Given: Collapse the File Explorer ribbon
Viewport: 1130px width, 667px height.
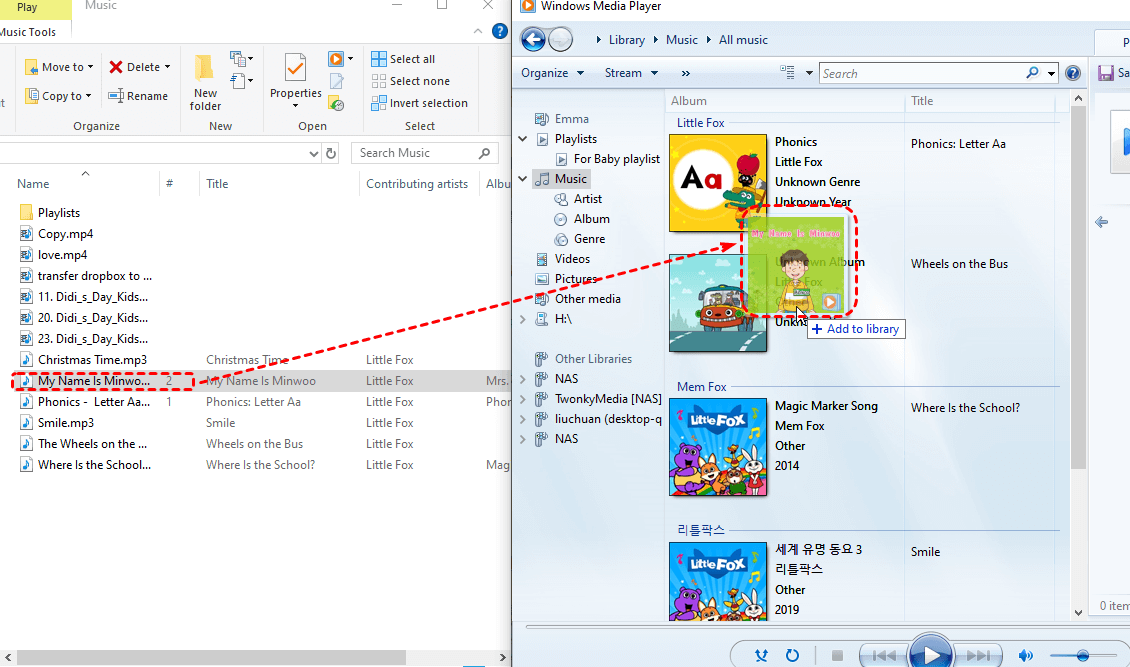Looking at the screenshot, I should 478,31.
